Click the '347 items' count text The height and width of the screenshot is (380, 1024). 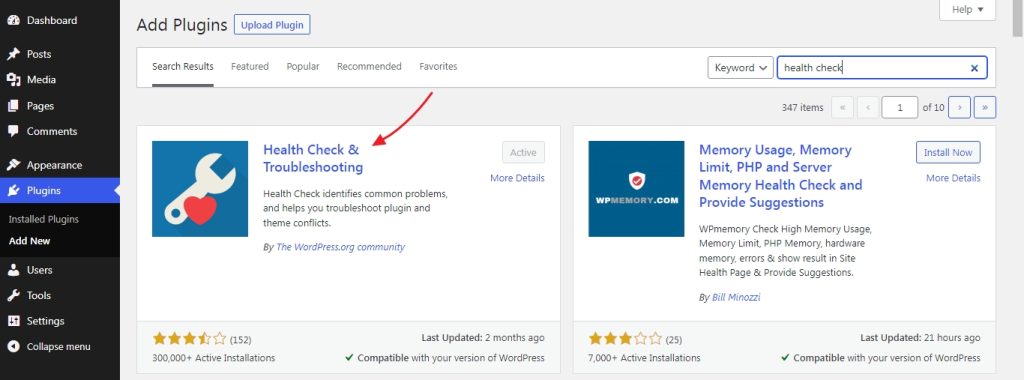click(802, 108)
